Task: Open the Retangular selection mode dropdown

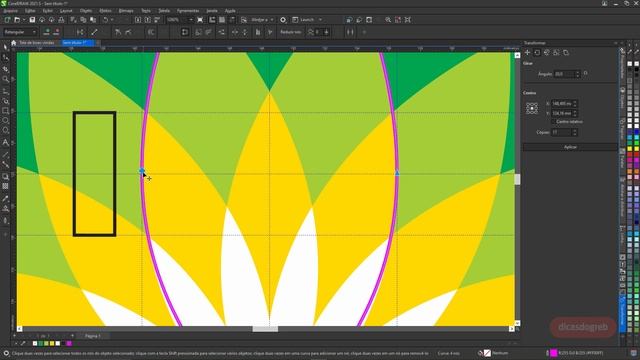Action: [x=20, y=32]
